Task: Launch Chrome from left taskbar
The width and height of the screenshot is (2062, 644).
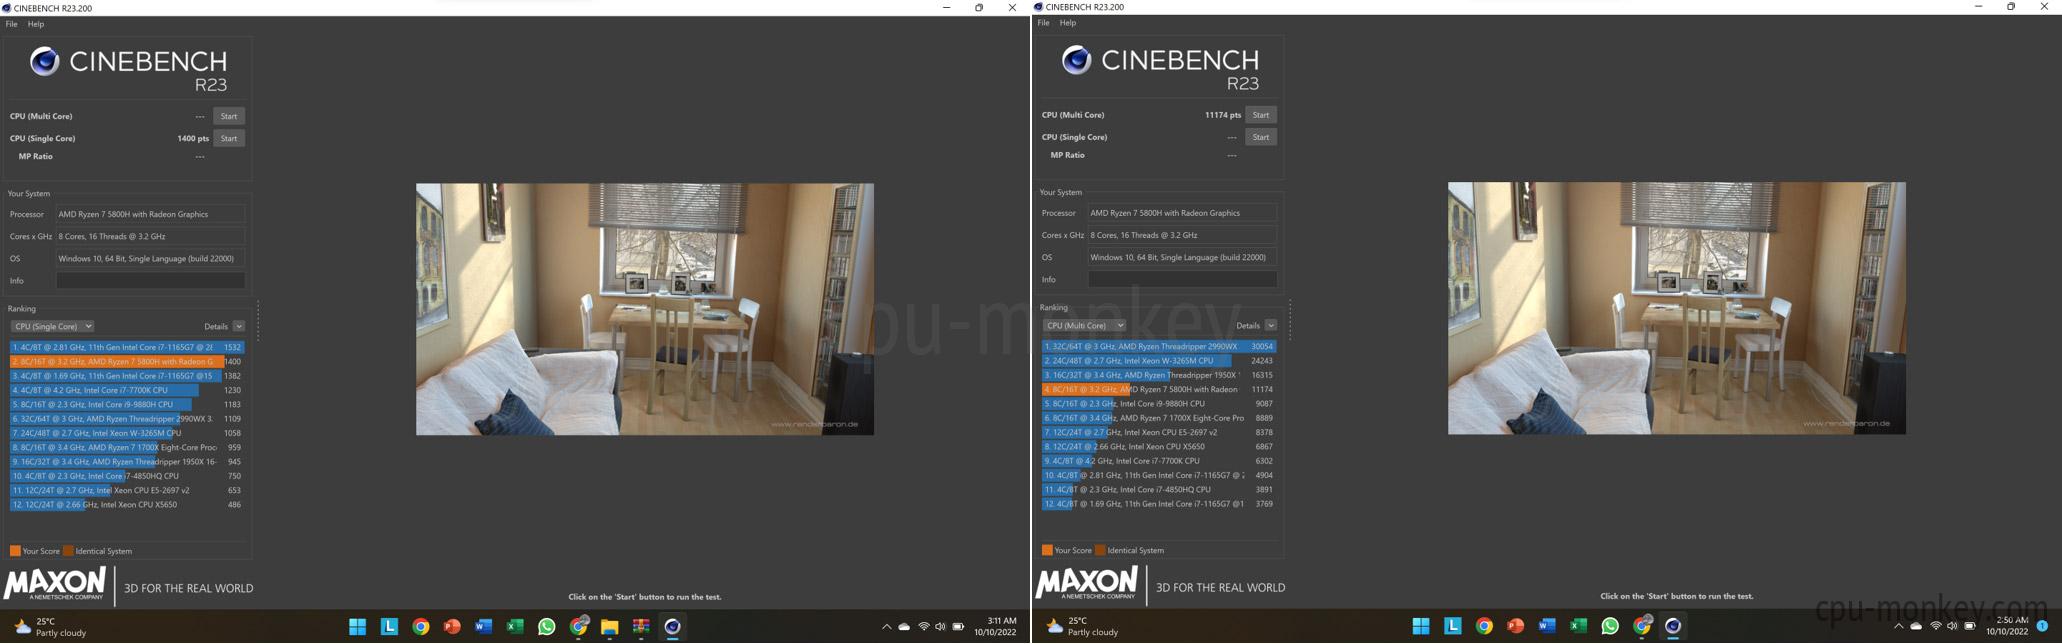Action: tap(421, 627)
